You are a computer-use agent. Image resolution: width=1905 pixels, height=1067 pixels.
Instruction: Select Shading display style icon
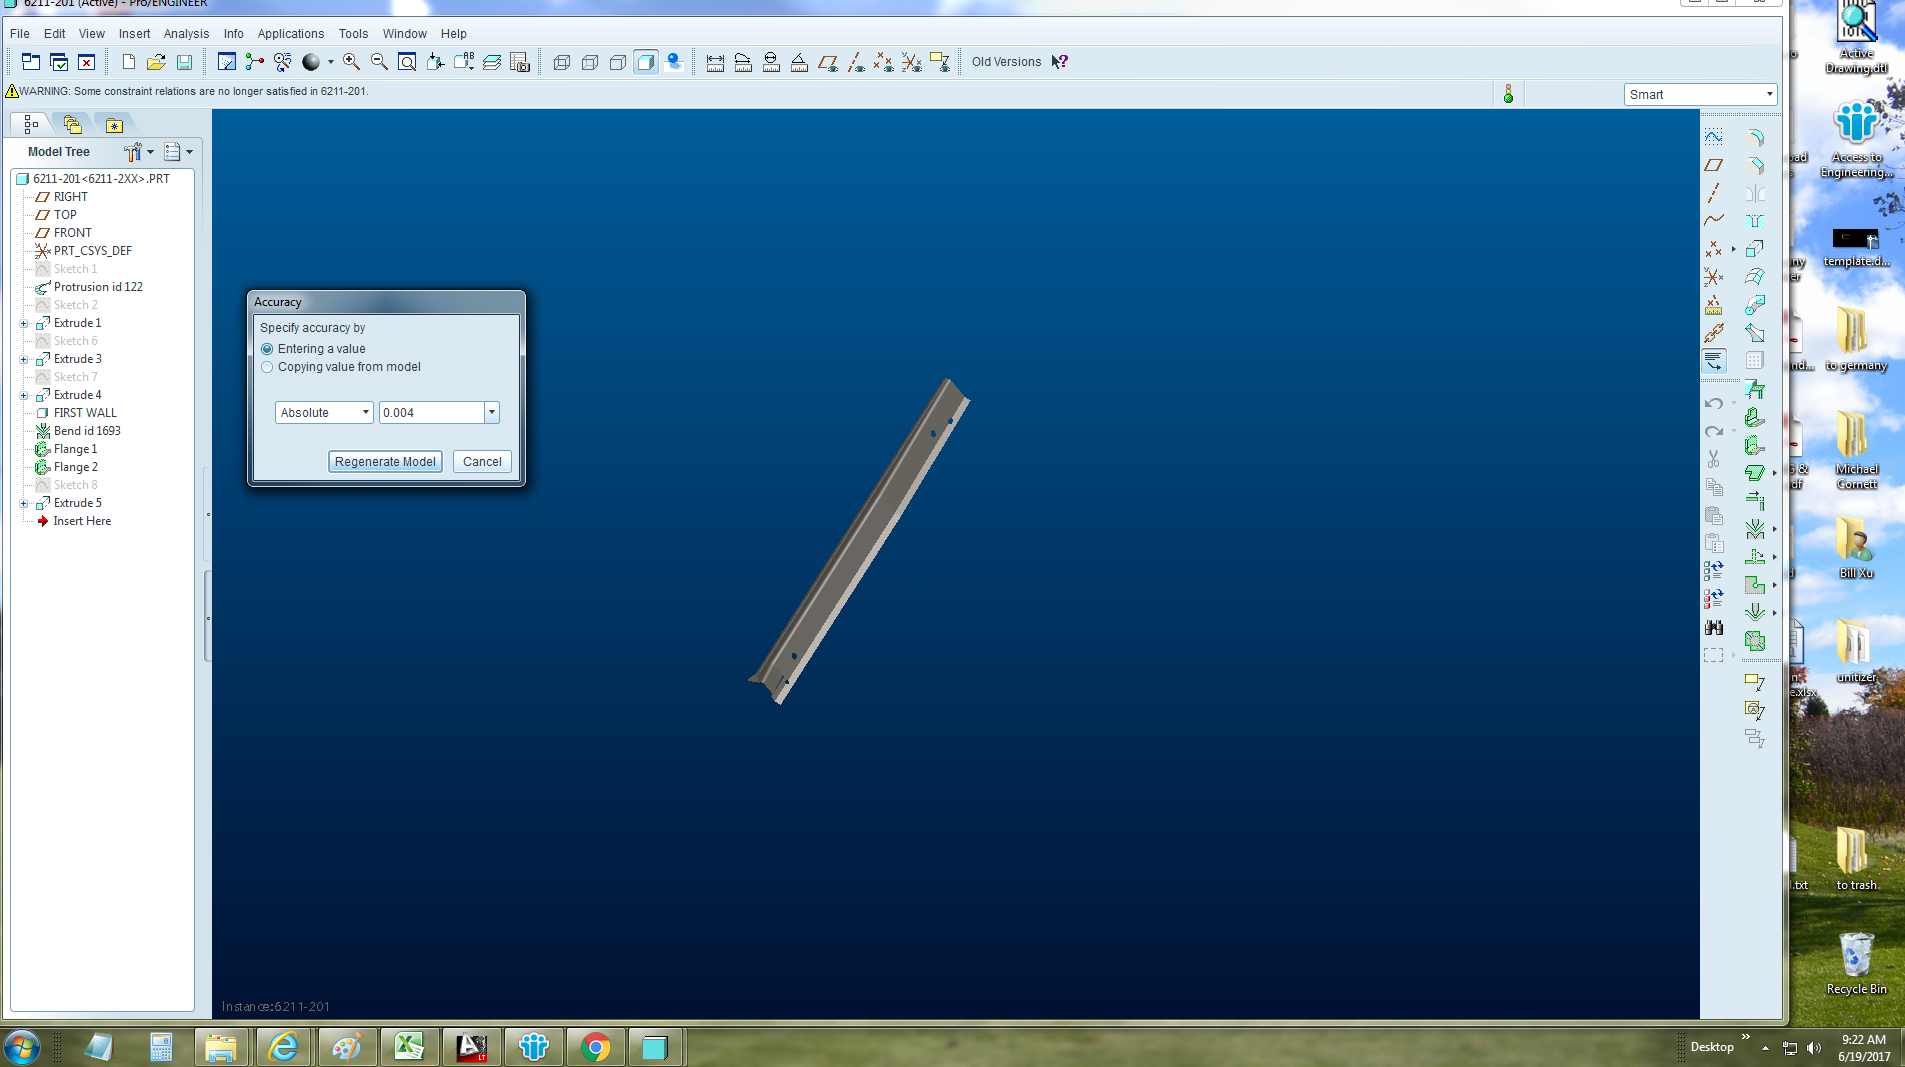[646, 62]
